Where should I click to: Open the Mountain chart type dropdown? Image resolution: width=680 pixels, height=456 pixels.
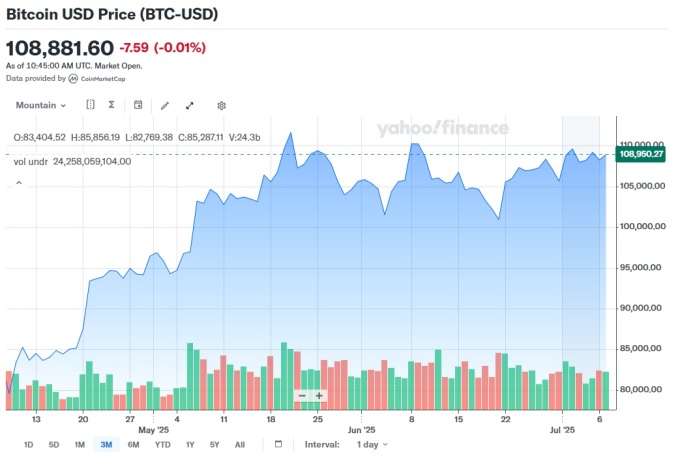[41, 105]
